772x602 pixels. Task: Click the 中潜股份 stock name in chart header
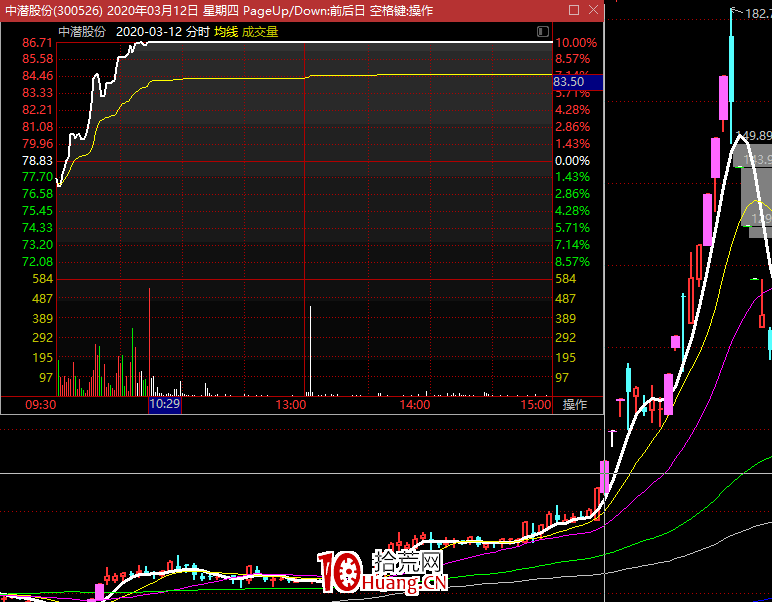tap(82, 32)
